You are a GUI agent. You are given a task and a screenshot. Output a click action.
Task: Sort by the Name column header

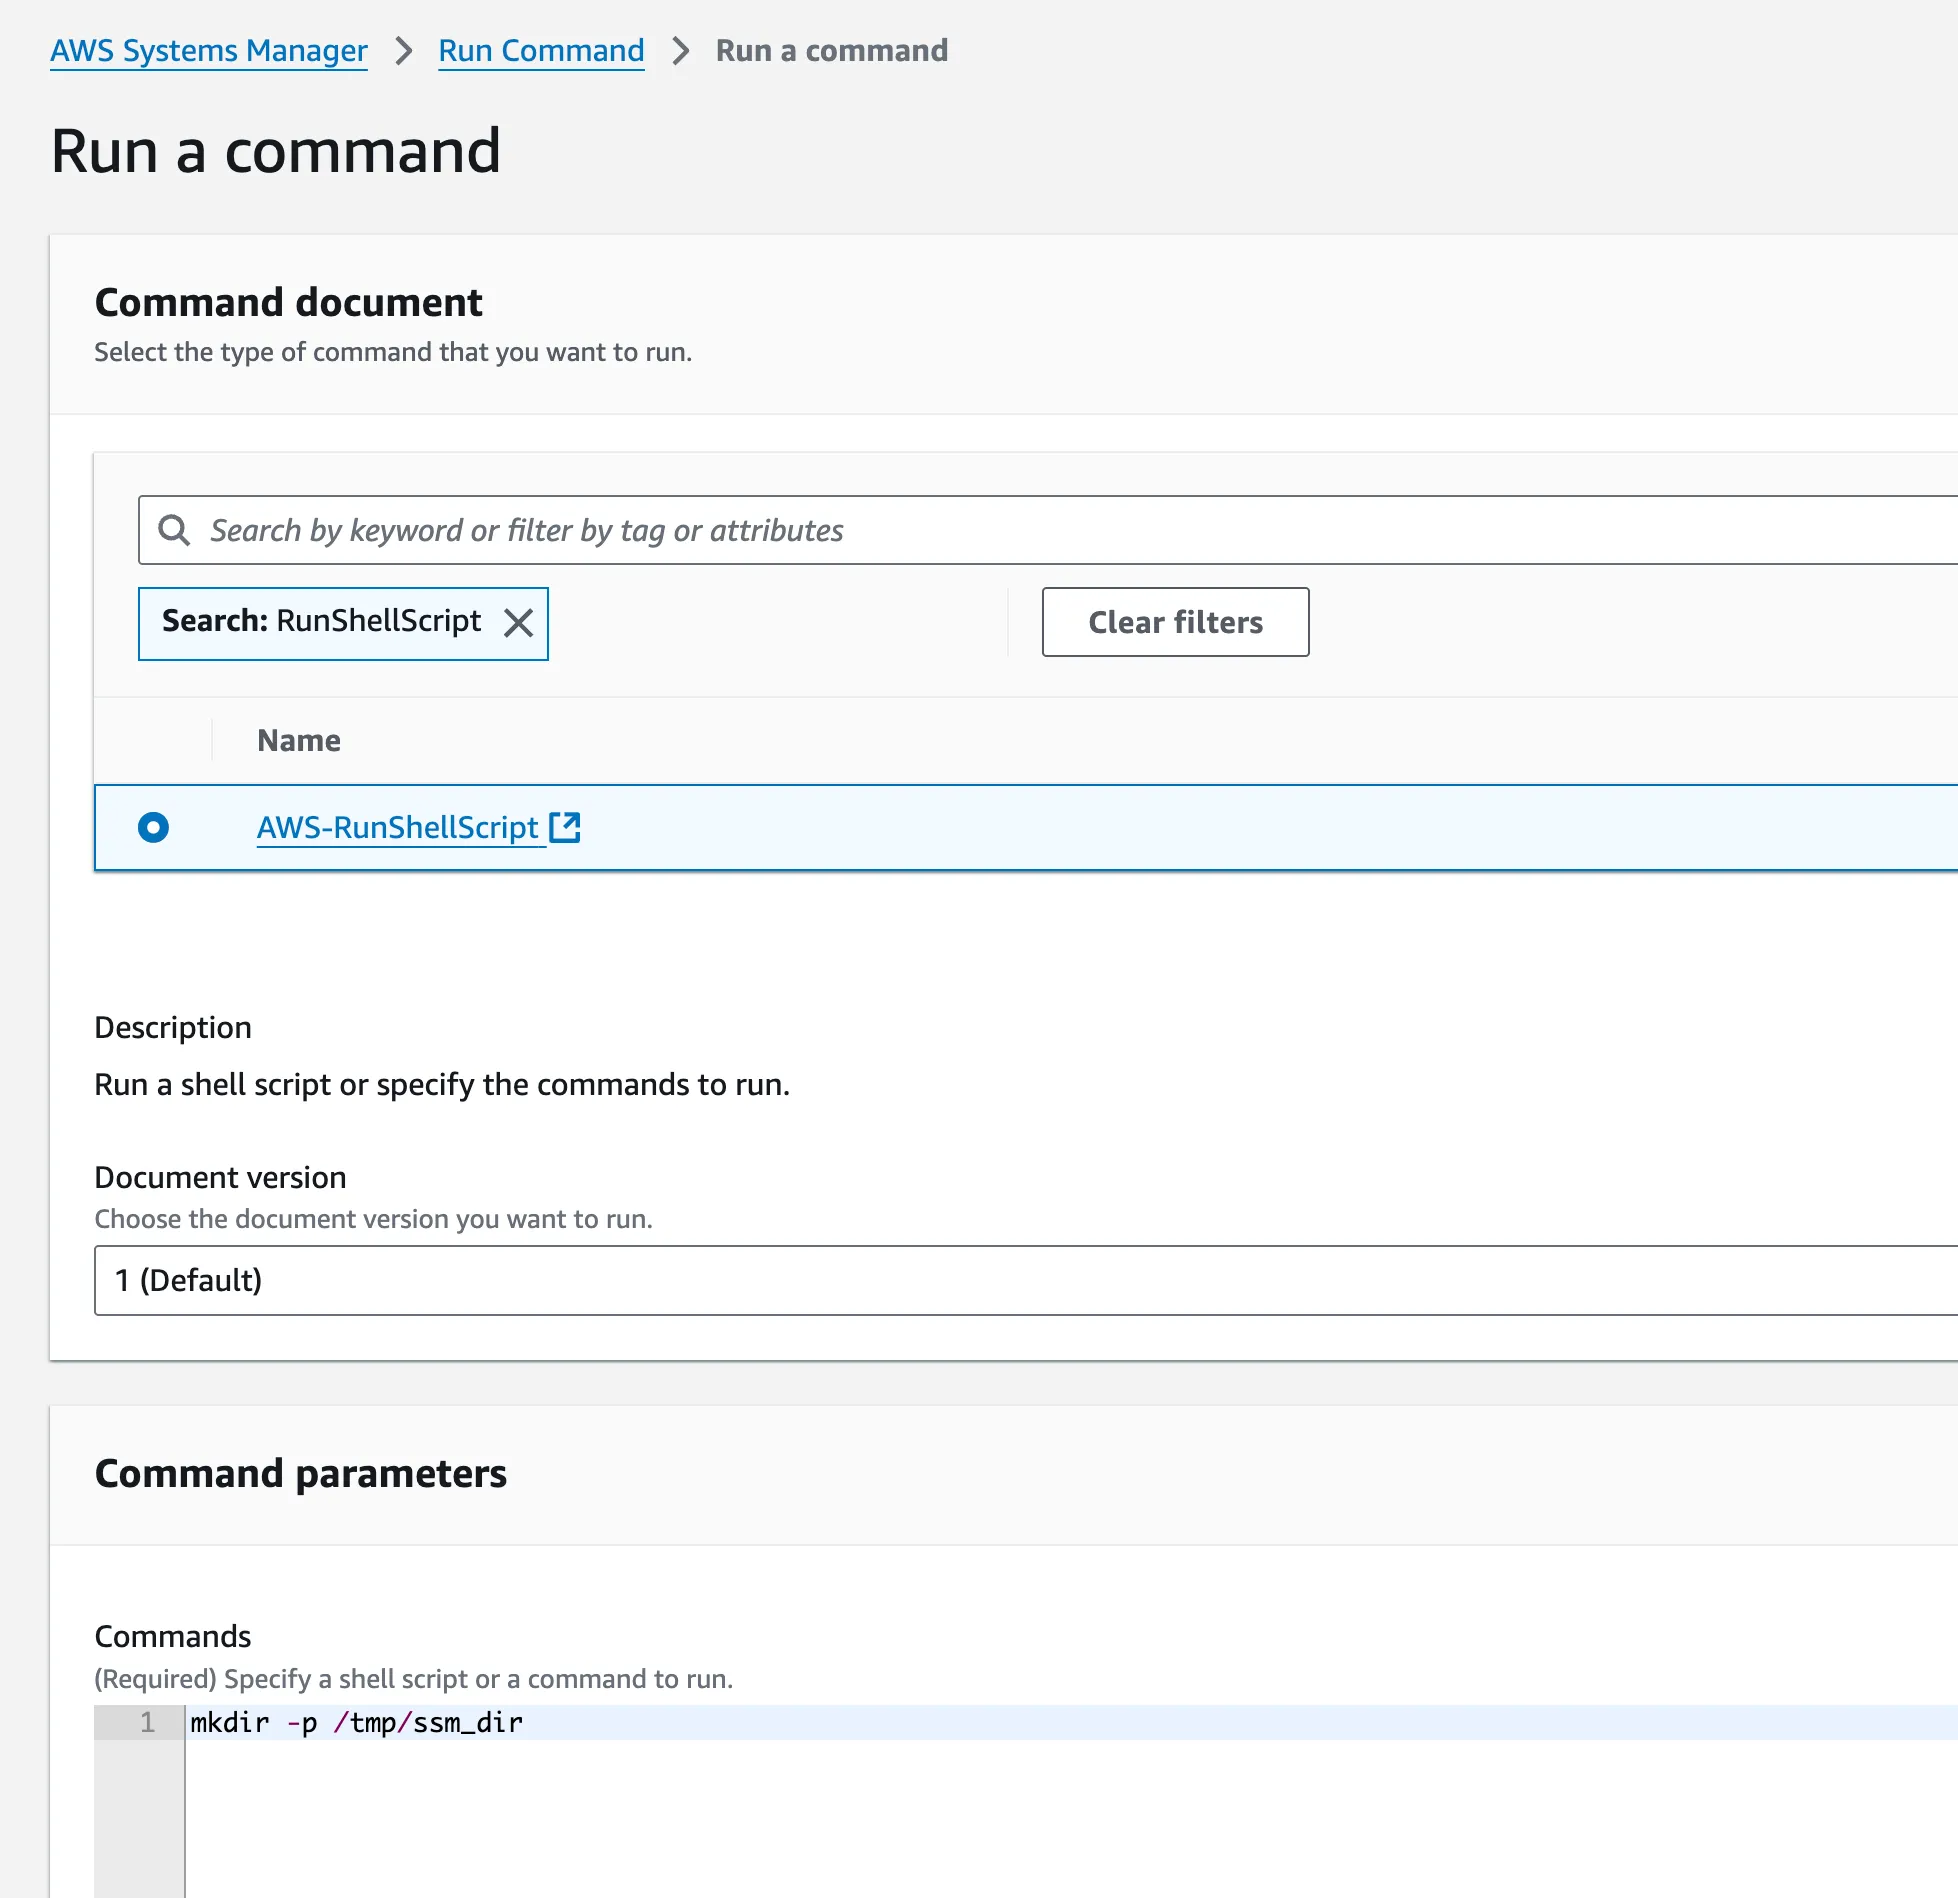point(298,740)
